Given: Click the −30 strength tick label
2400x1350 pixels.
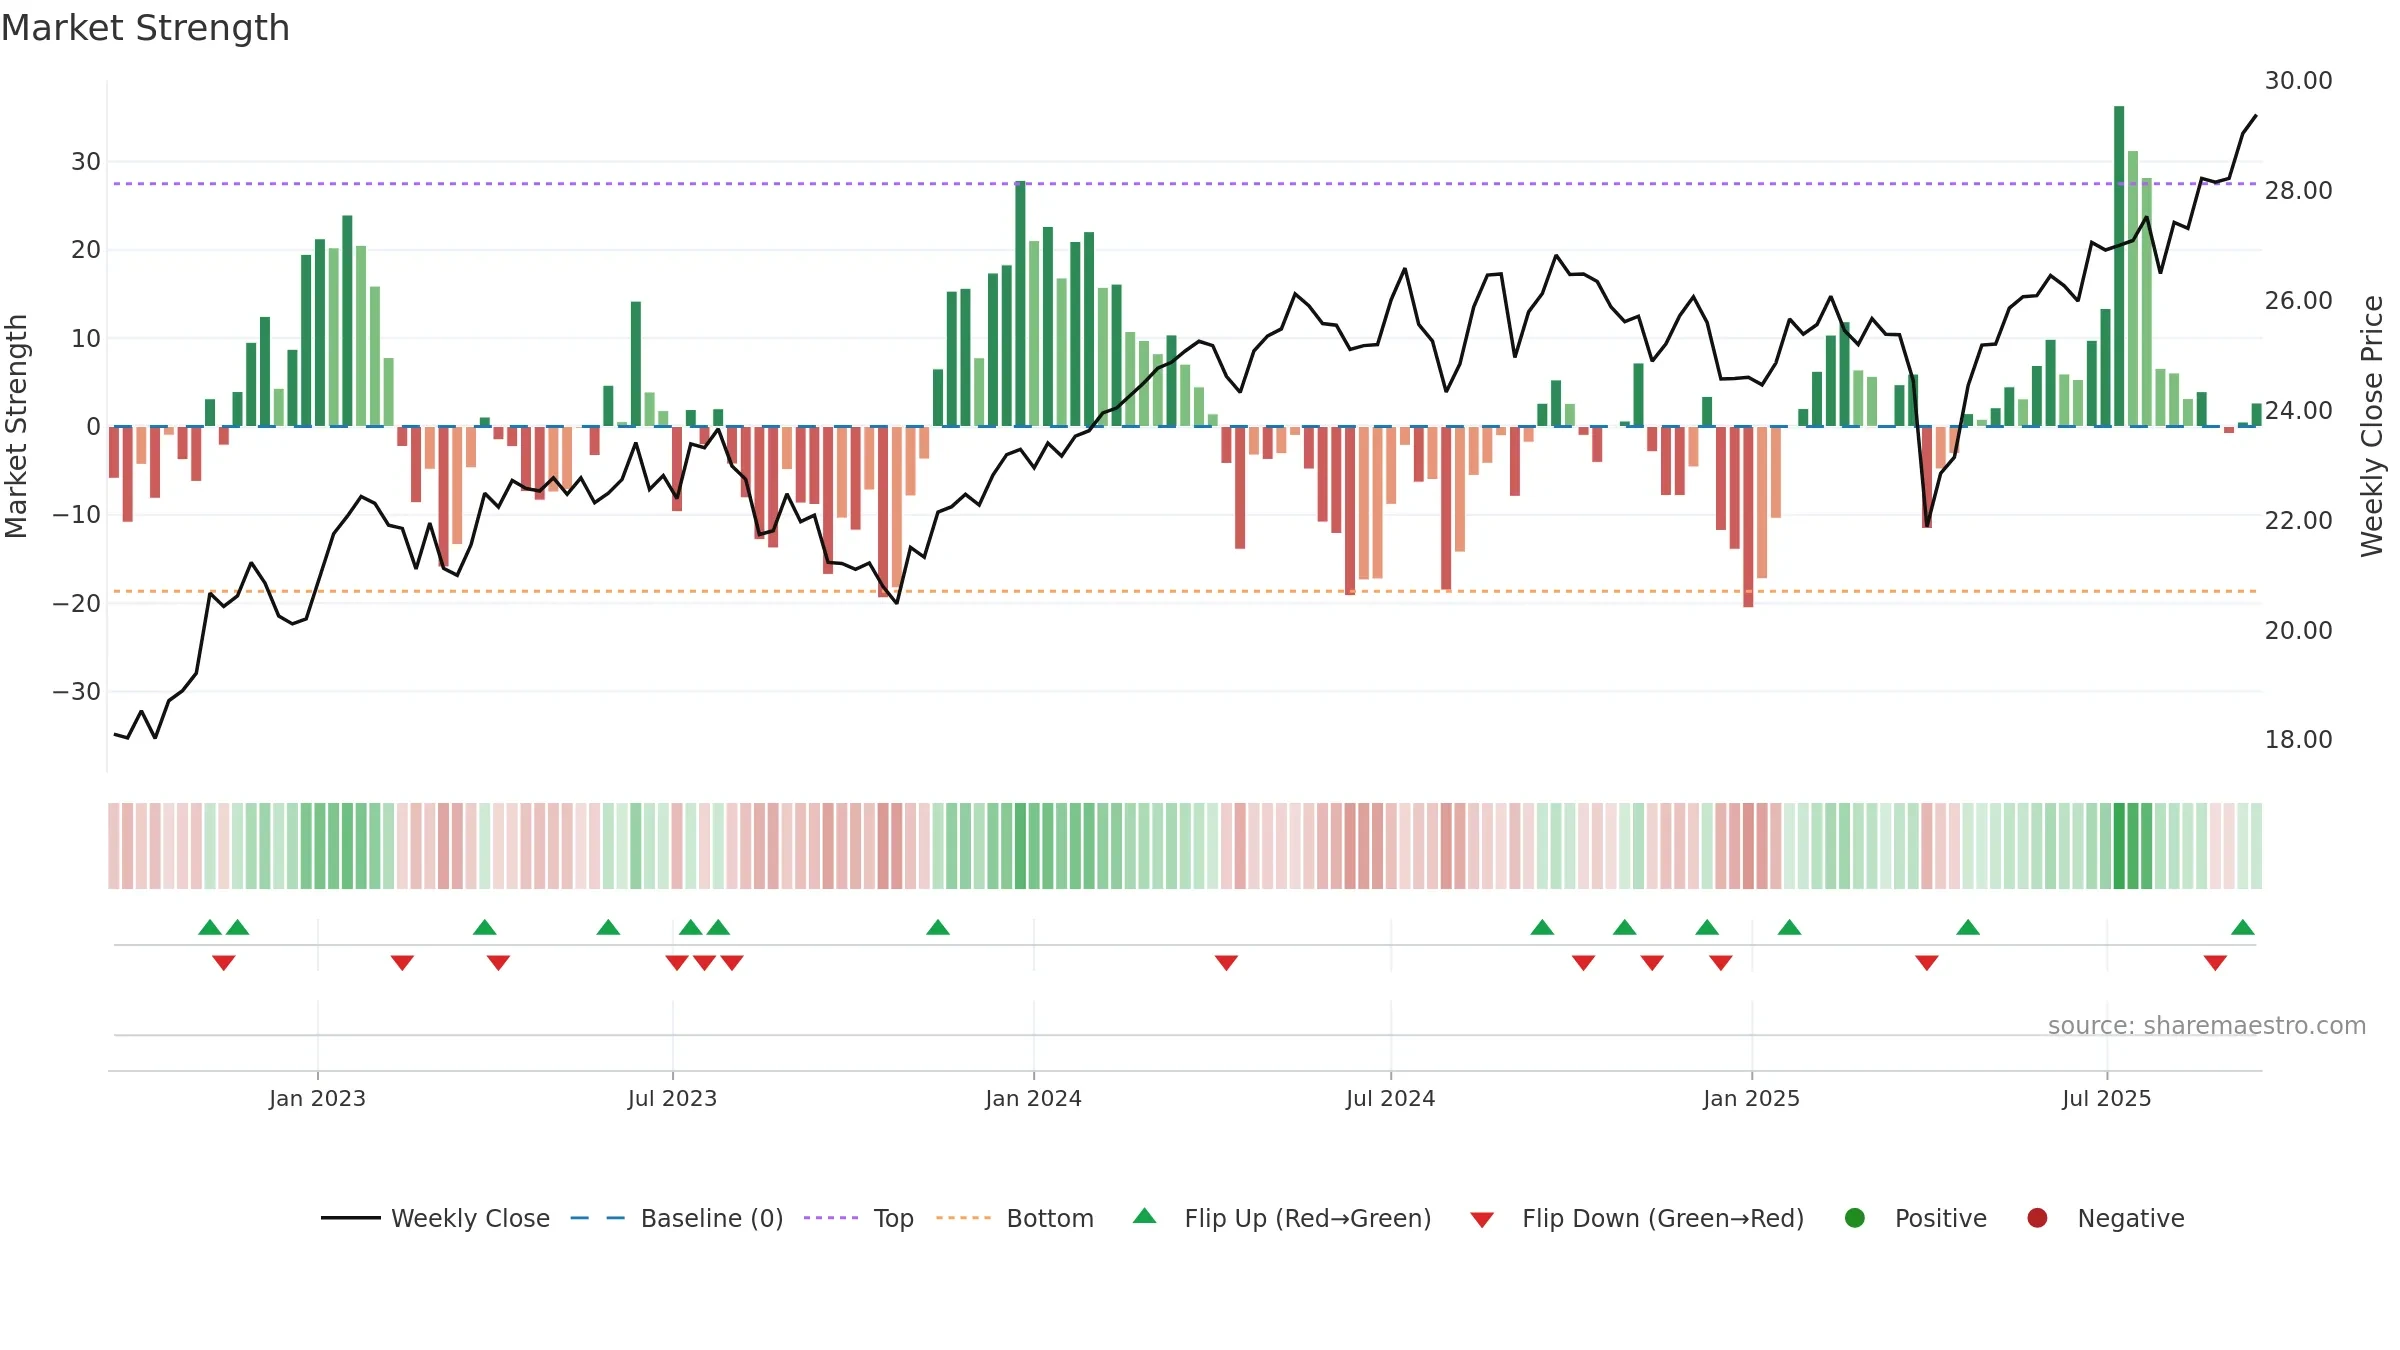Looking at the screenshot, I should pos(77,692).
